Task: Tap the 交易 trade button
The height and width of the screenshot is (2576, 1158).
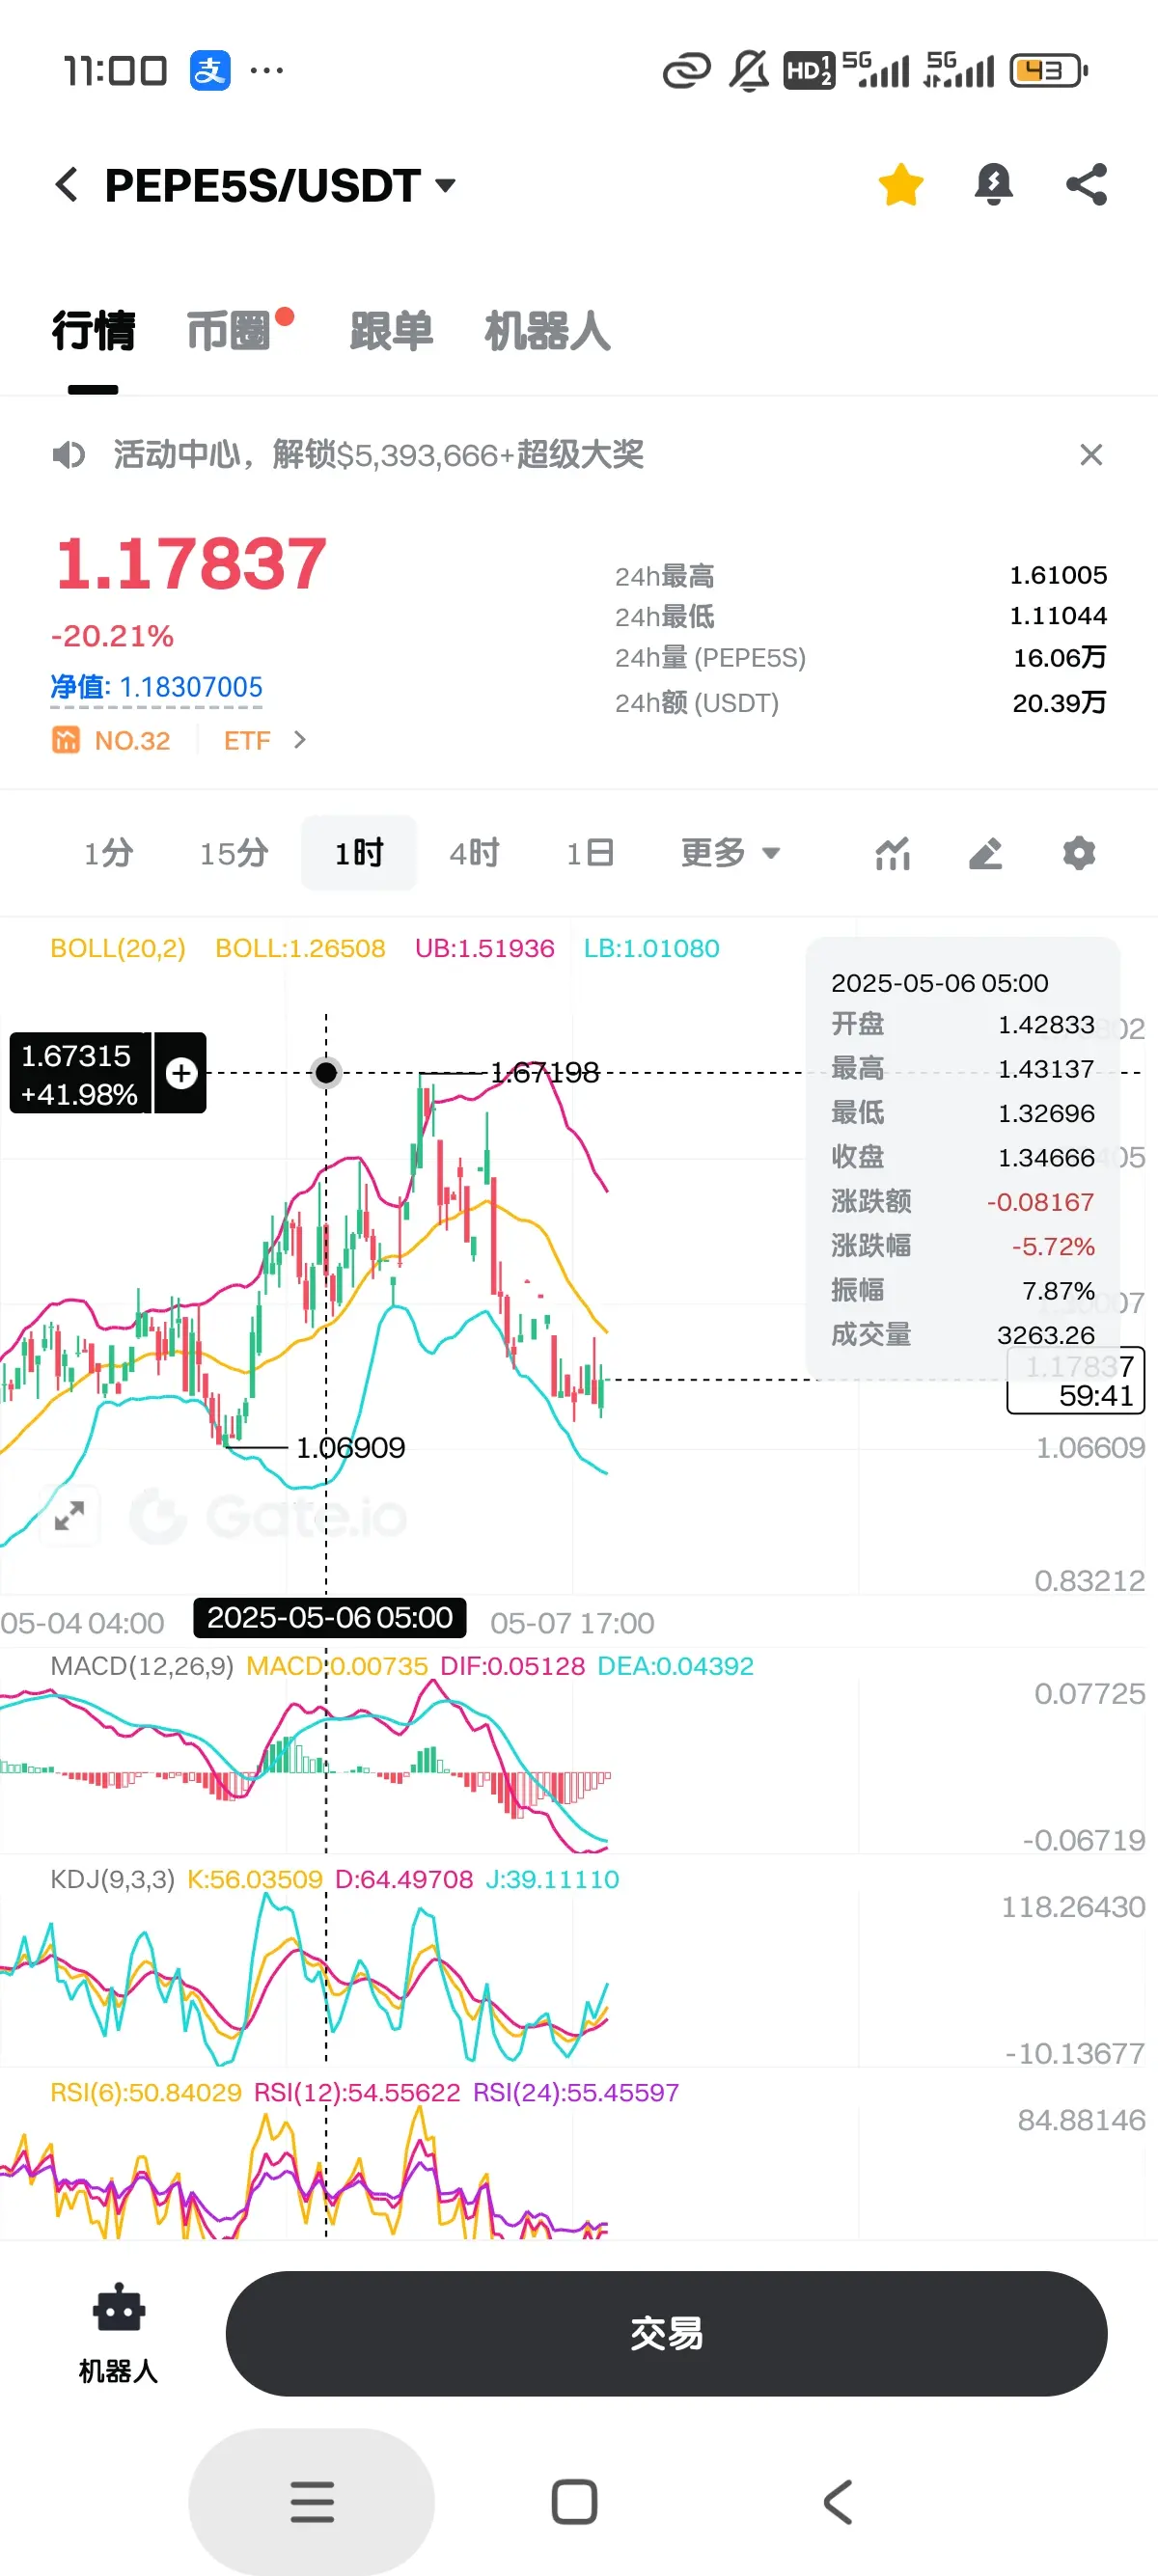Action: click(x=666, y=2334)
